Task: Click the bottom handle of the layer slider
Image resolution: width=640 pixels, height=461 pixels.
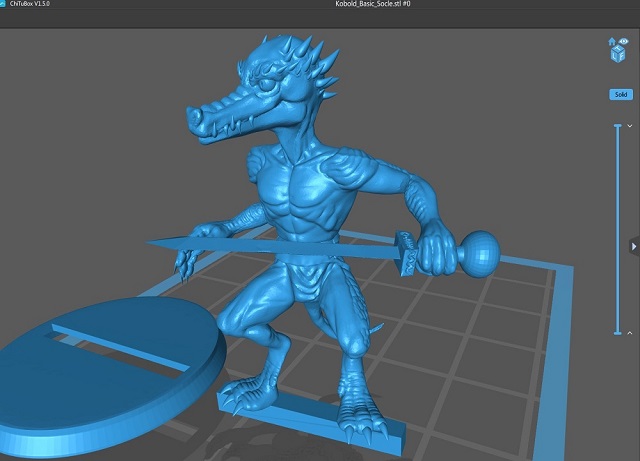Action: coord(618,333)
